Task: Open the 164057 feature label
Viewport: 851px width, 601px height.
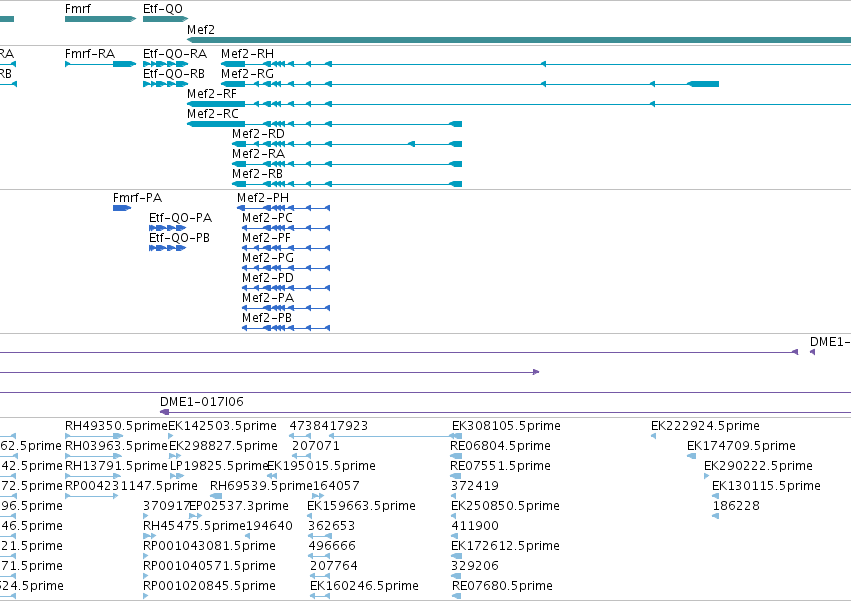Action: point(336,486)
